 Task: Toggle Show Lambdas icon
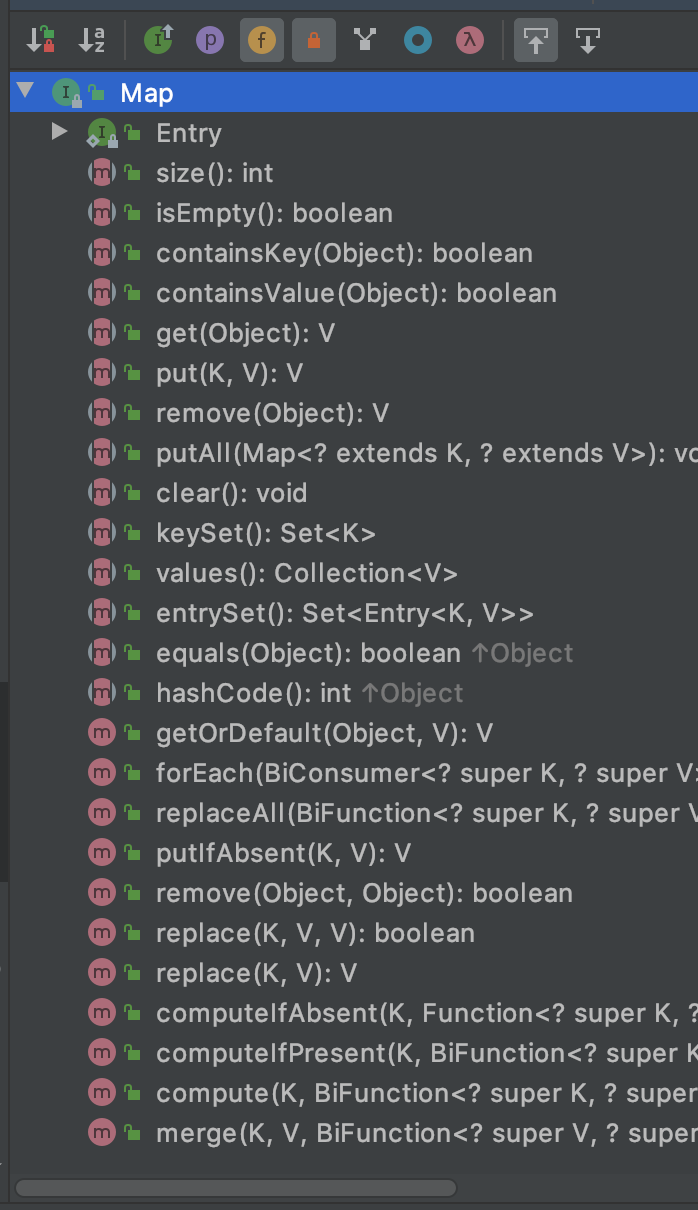(x=469, y=41)
